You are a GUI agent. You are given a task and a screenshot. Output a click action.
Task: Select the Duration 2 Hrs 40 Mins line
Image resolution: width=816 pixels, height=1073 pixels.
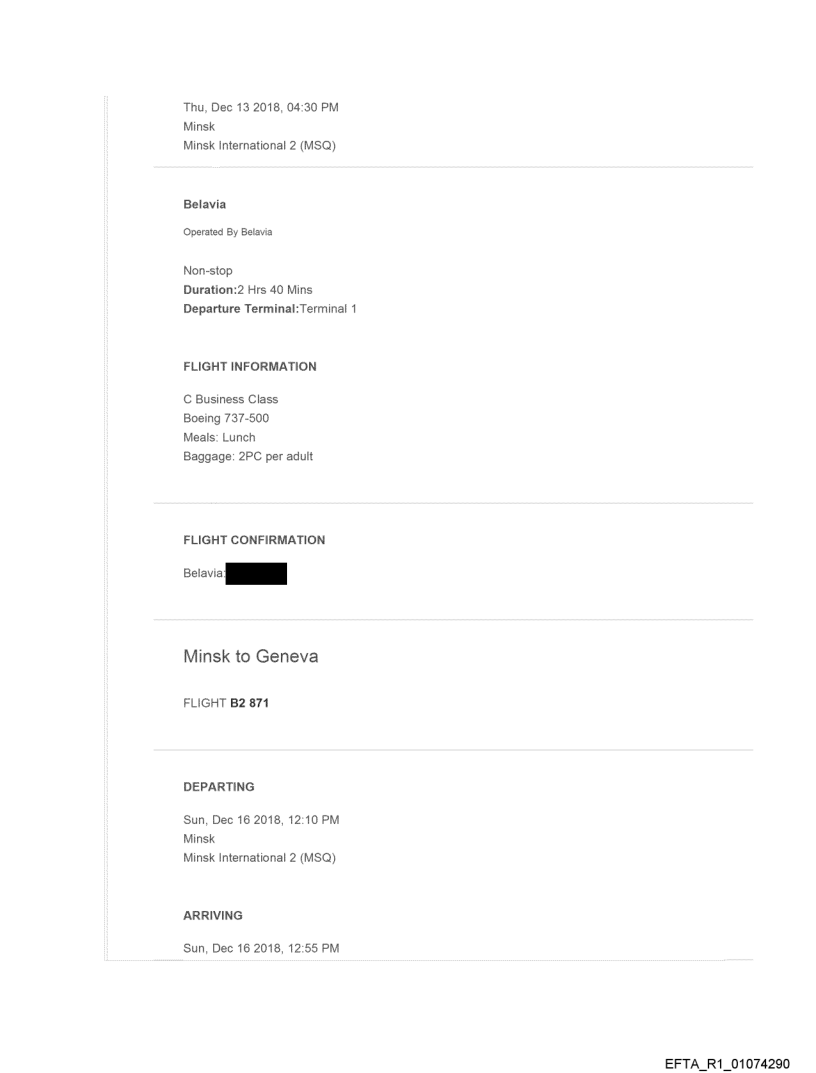click(x=247, y=290)
